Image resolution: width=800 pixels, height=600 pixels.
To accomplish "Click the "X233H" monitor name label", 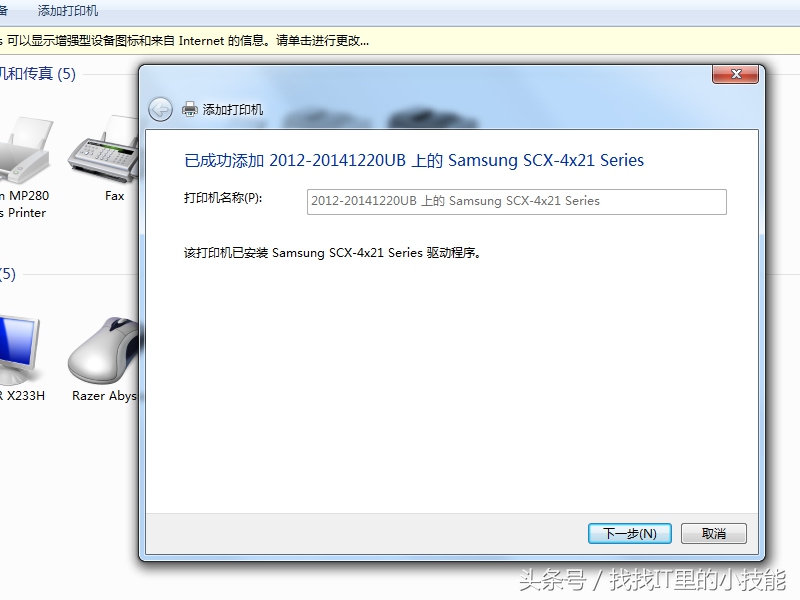I will pos(22,396).
